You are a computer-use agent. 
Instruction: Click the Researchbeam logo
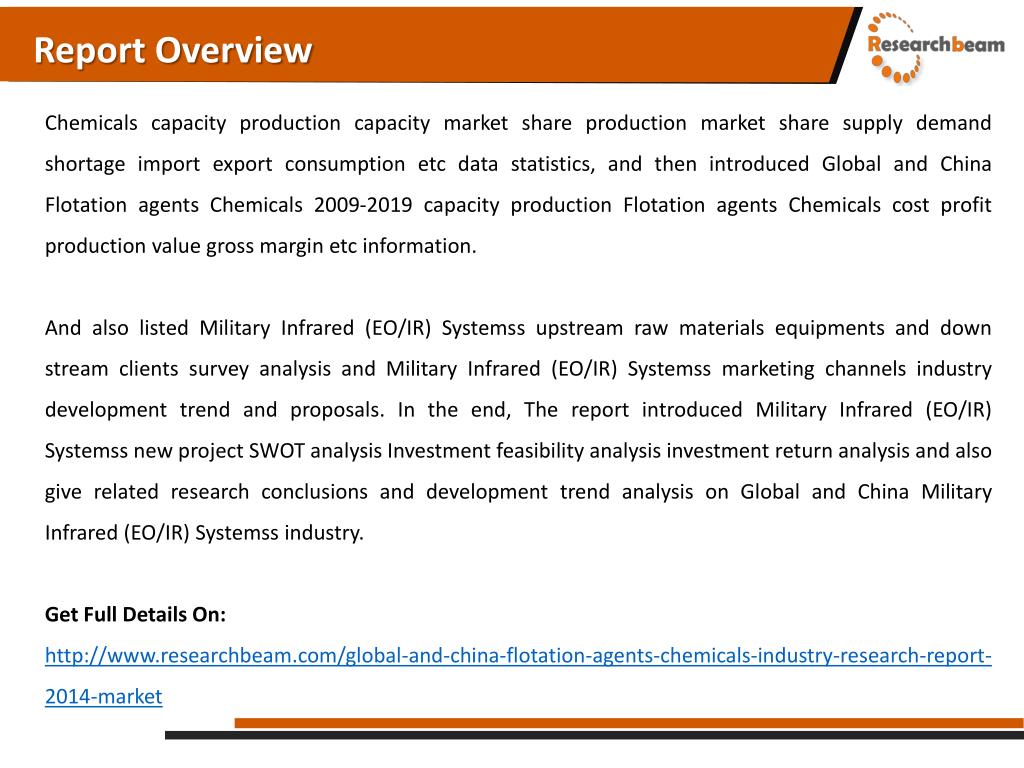[935, 48]
